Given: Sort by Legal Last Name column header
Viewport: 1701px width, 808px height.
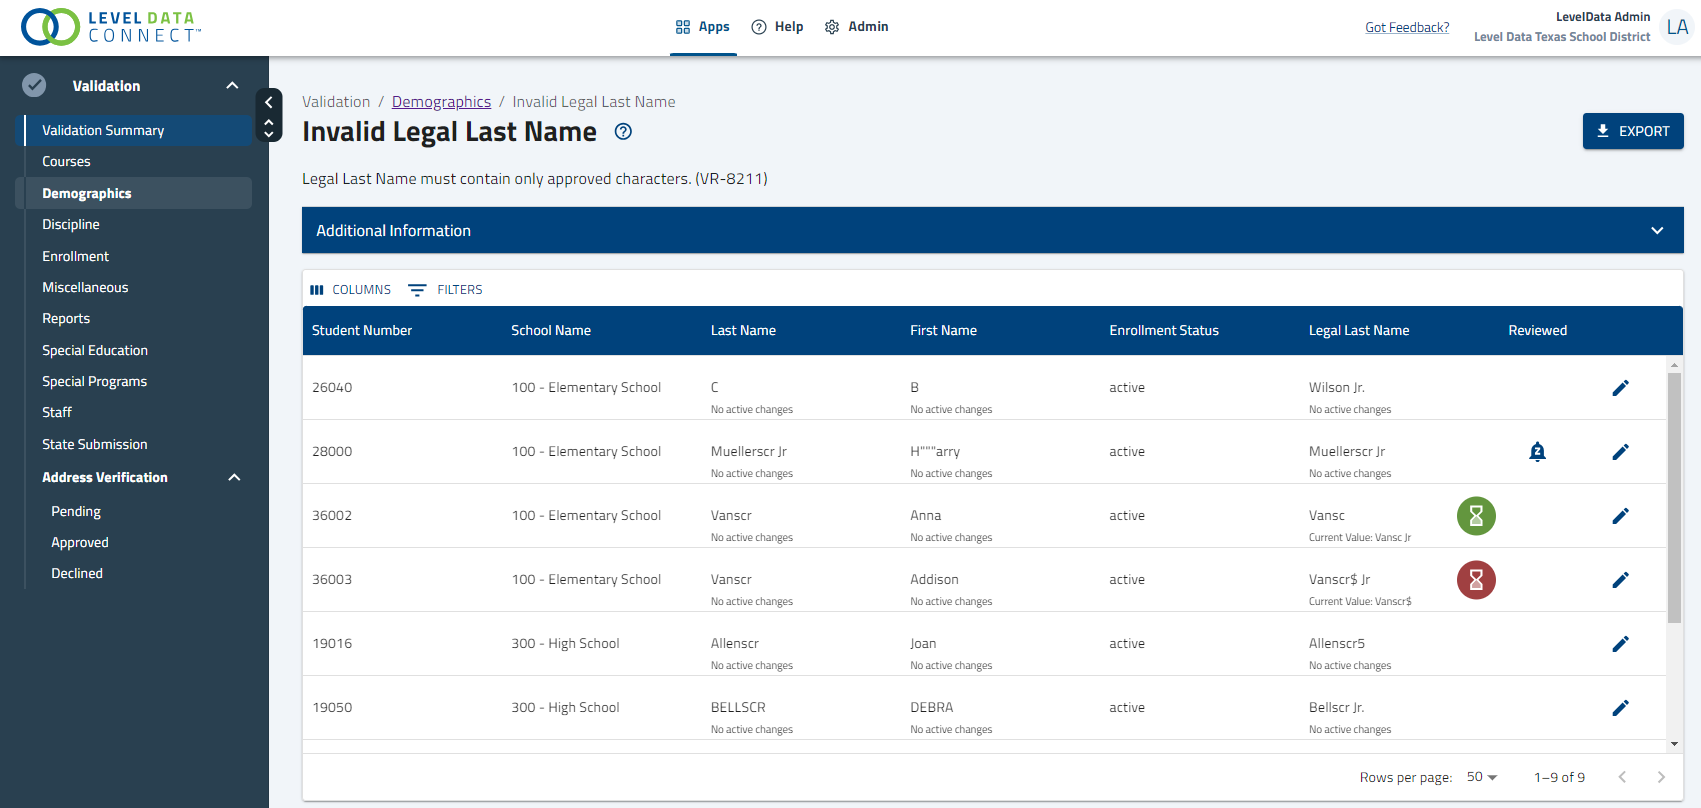Looking at the screenshot, I should tap(1359, 331).
